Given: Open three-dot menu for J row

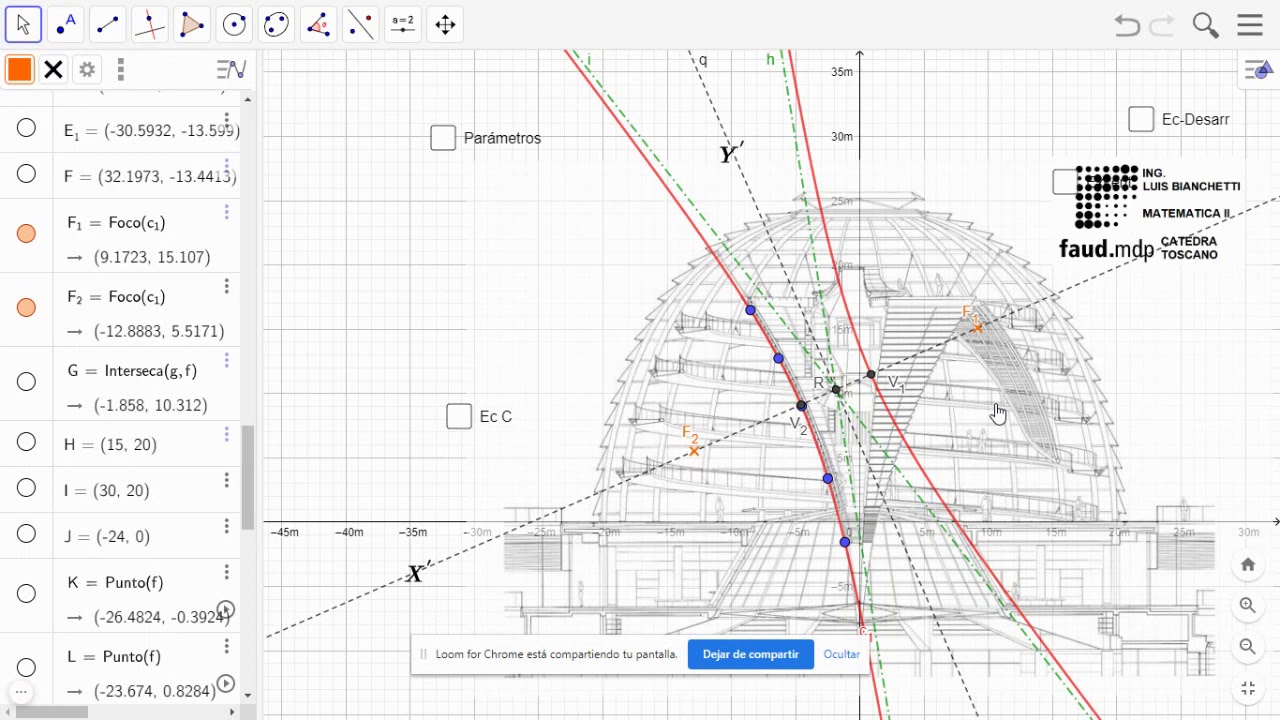Looking at the screenshot, I should coord(227,526).
